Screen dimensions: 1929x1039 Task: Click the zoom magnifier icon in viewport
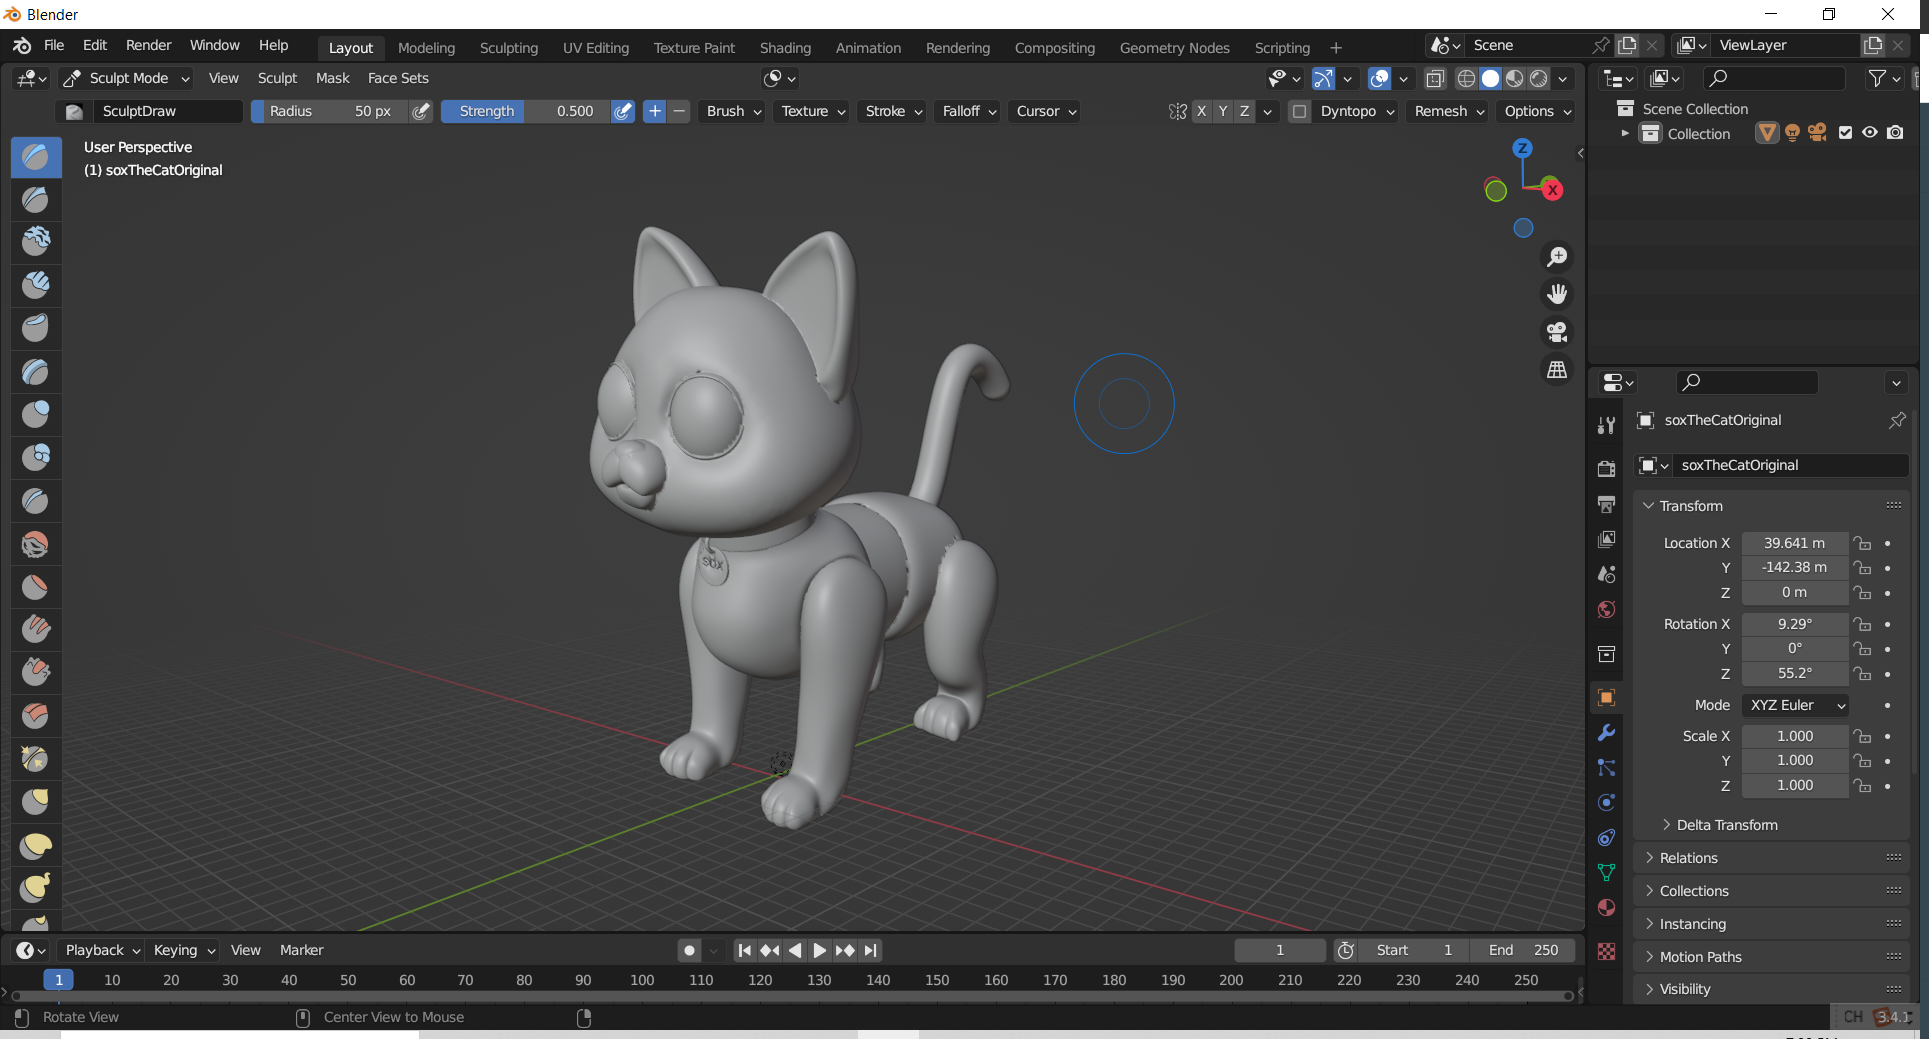pos(1557,256)
